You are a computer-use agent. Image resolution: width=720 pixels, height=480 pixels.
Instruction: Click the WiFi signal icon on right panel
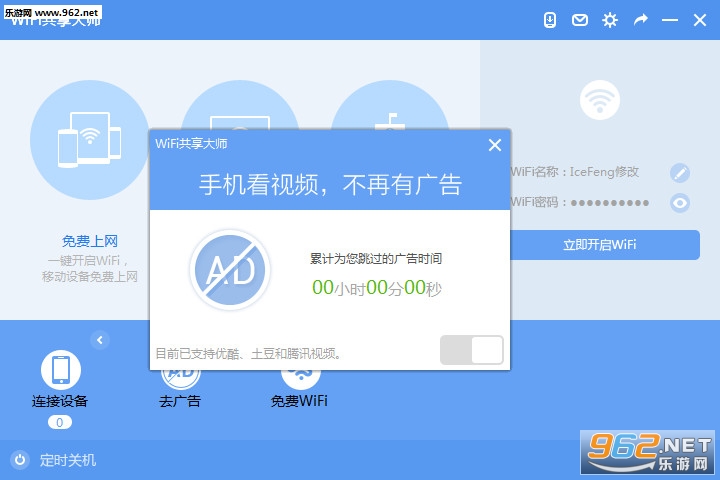(600, 100)
